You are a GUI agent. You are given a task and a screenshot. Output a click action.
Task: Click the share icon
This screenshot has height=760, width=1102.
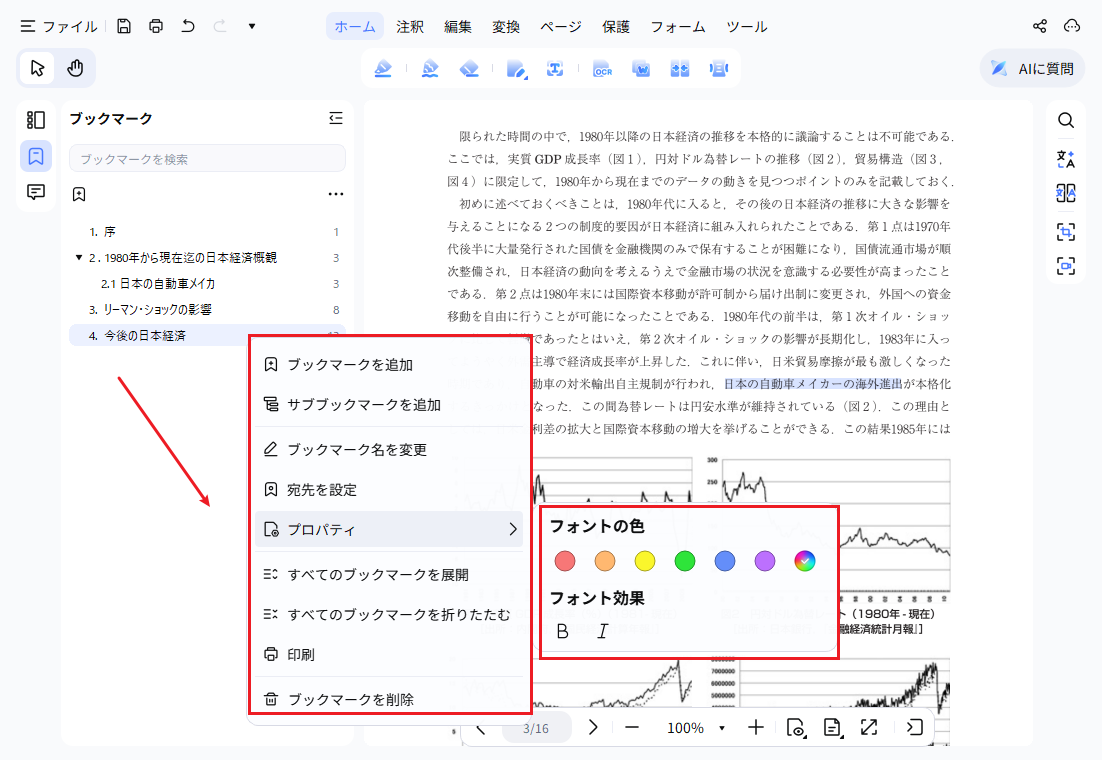tap(1039, 26)
